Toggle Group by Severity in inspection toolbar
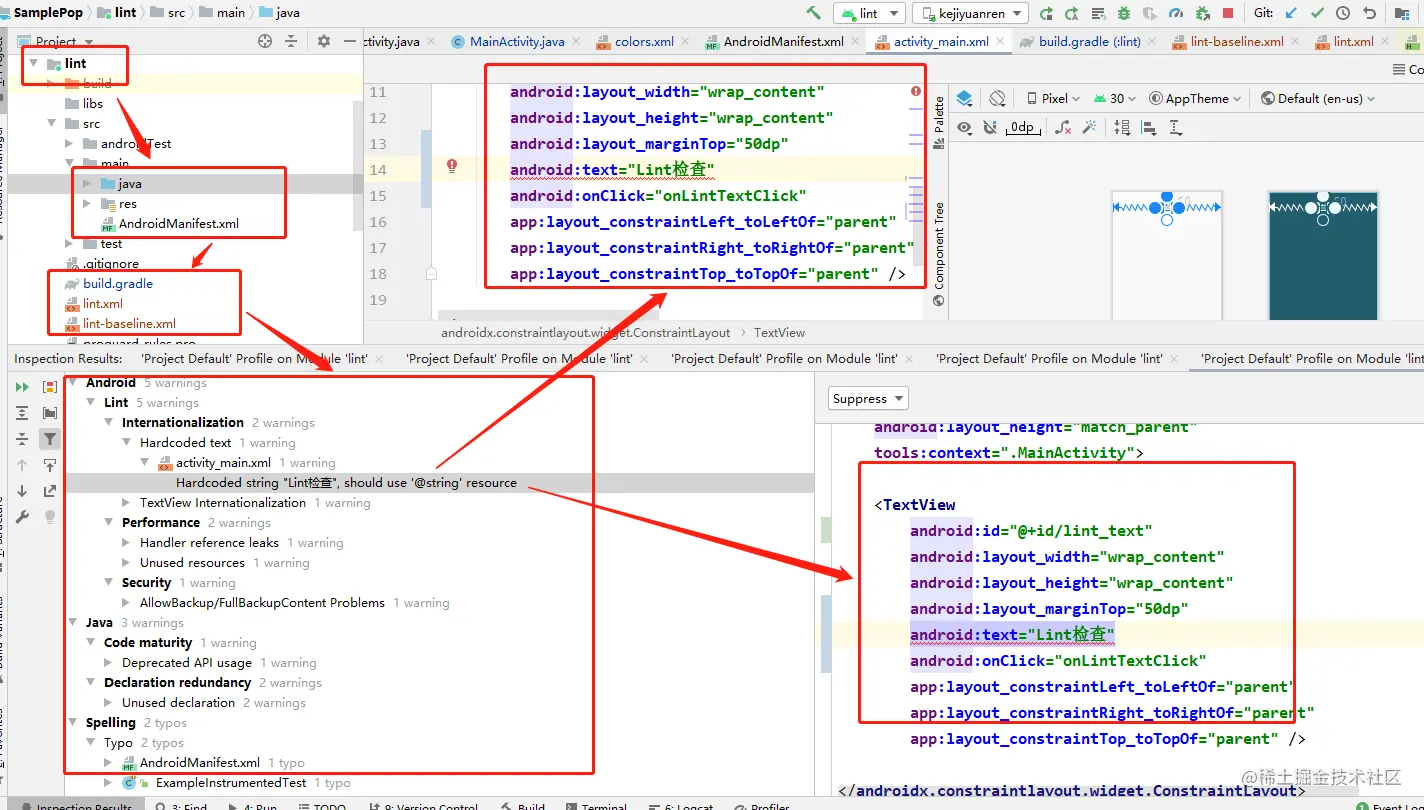Screen dimensions: 1424x810 [x=50, y=387]
